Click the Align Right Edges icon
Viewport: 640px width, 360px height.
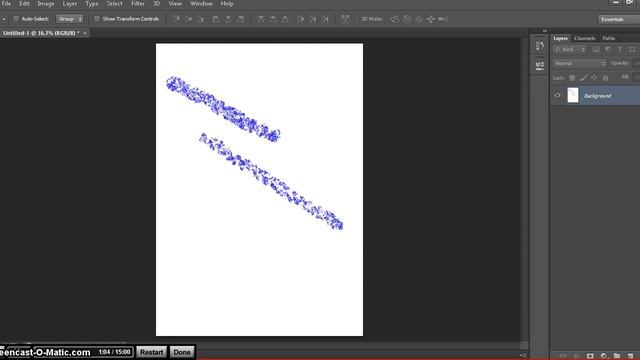pyautogui.click(x=241, y=19)
